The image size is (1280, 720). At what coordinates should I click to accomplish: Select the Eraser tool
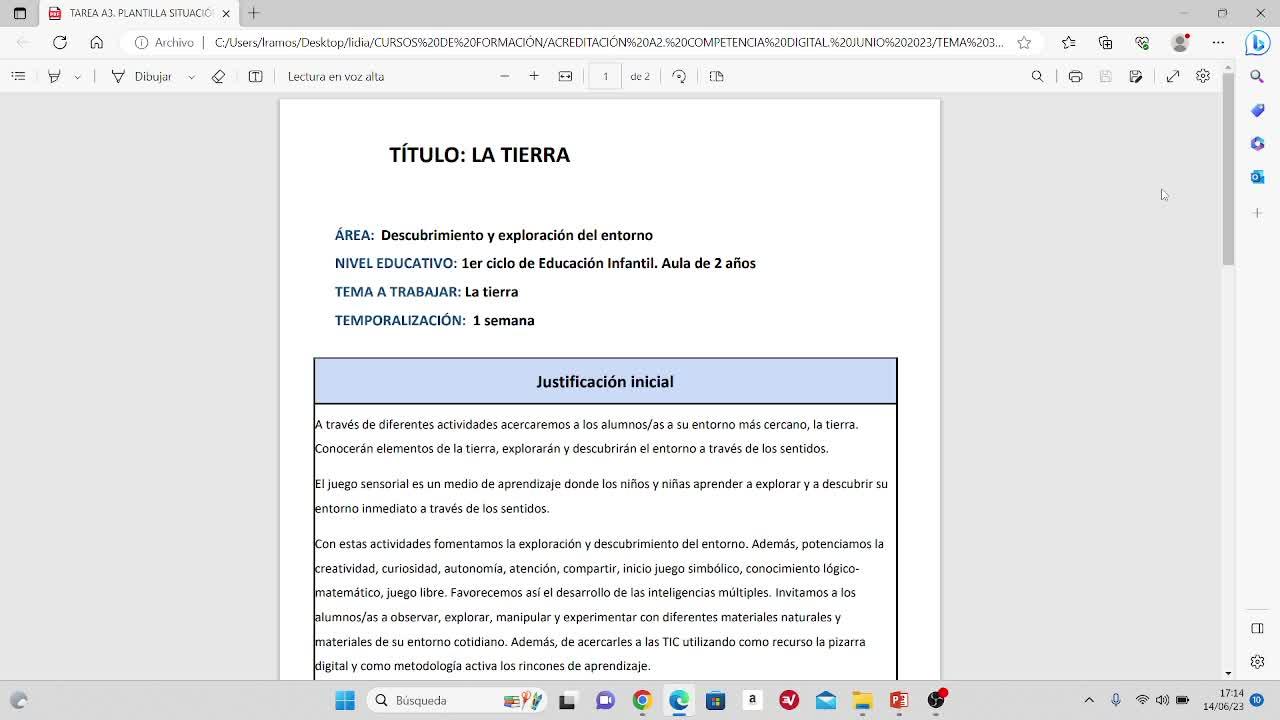coord(218,76)
